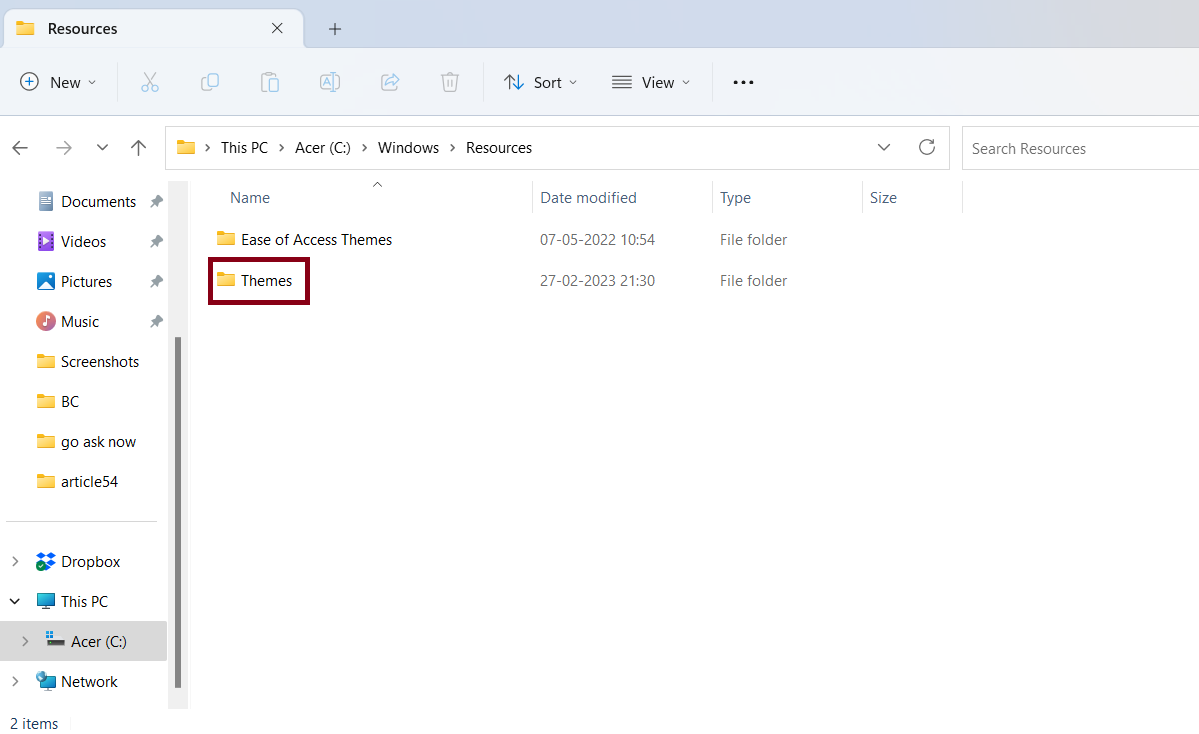
Task: Click the Cut scissors icon
Action: tap(150, 82)
